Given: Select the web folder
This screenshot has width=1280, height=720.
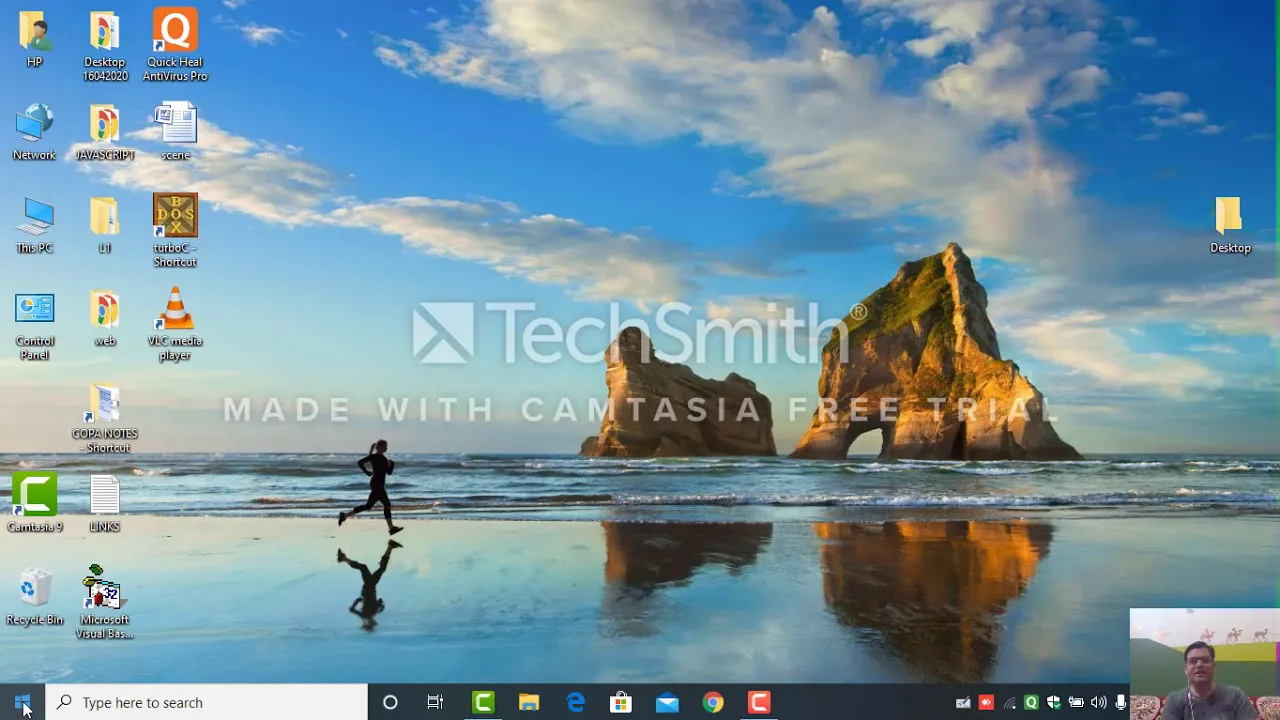Looking at the screenshot, I should click(x=105, y=318).
